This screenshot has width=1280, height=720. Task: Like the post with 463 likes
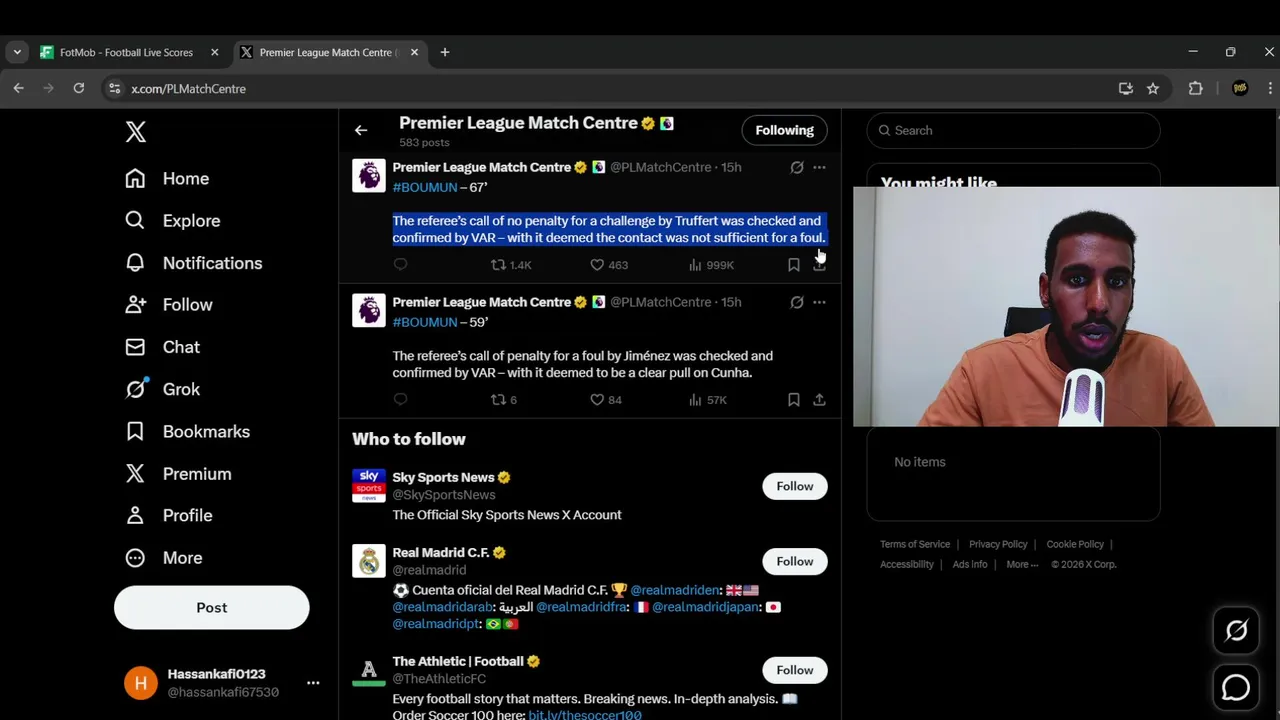[608, 265]
